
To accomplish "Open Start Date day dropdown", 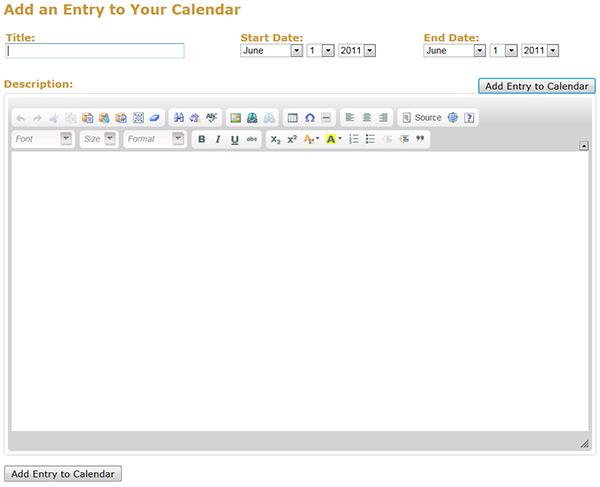I will coord(320,50).
